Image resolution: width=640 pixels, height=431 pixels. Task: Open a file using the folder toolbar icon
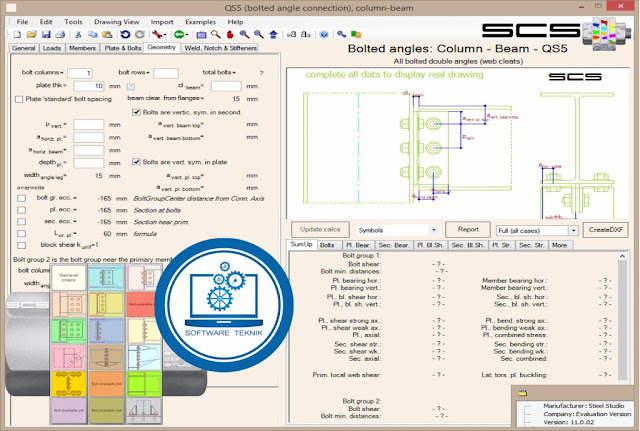pos(32,34)
